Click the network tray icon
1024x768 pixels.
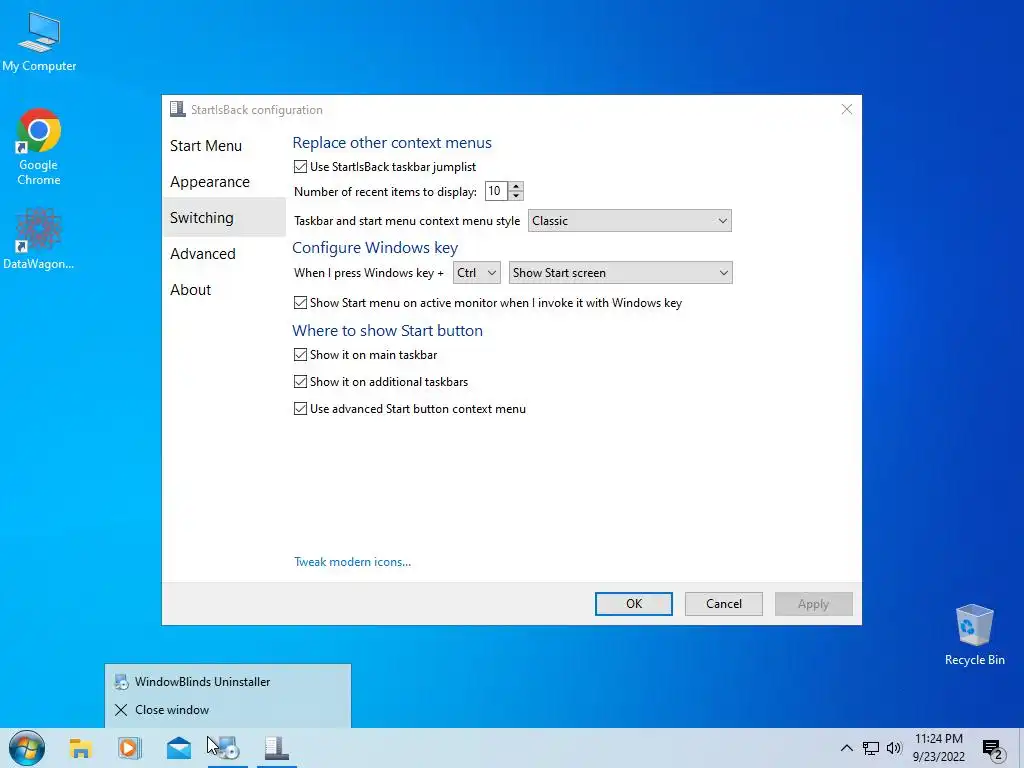click(871, 748)
